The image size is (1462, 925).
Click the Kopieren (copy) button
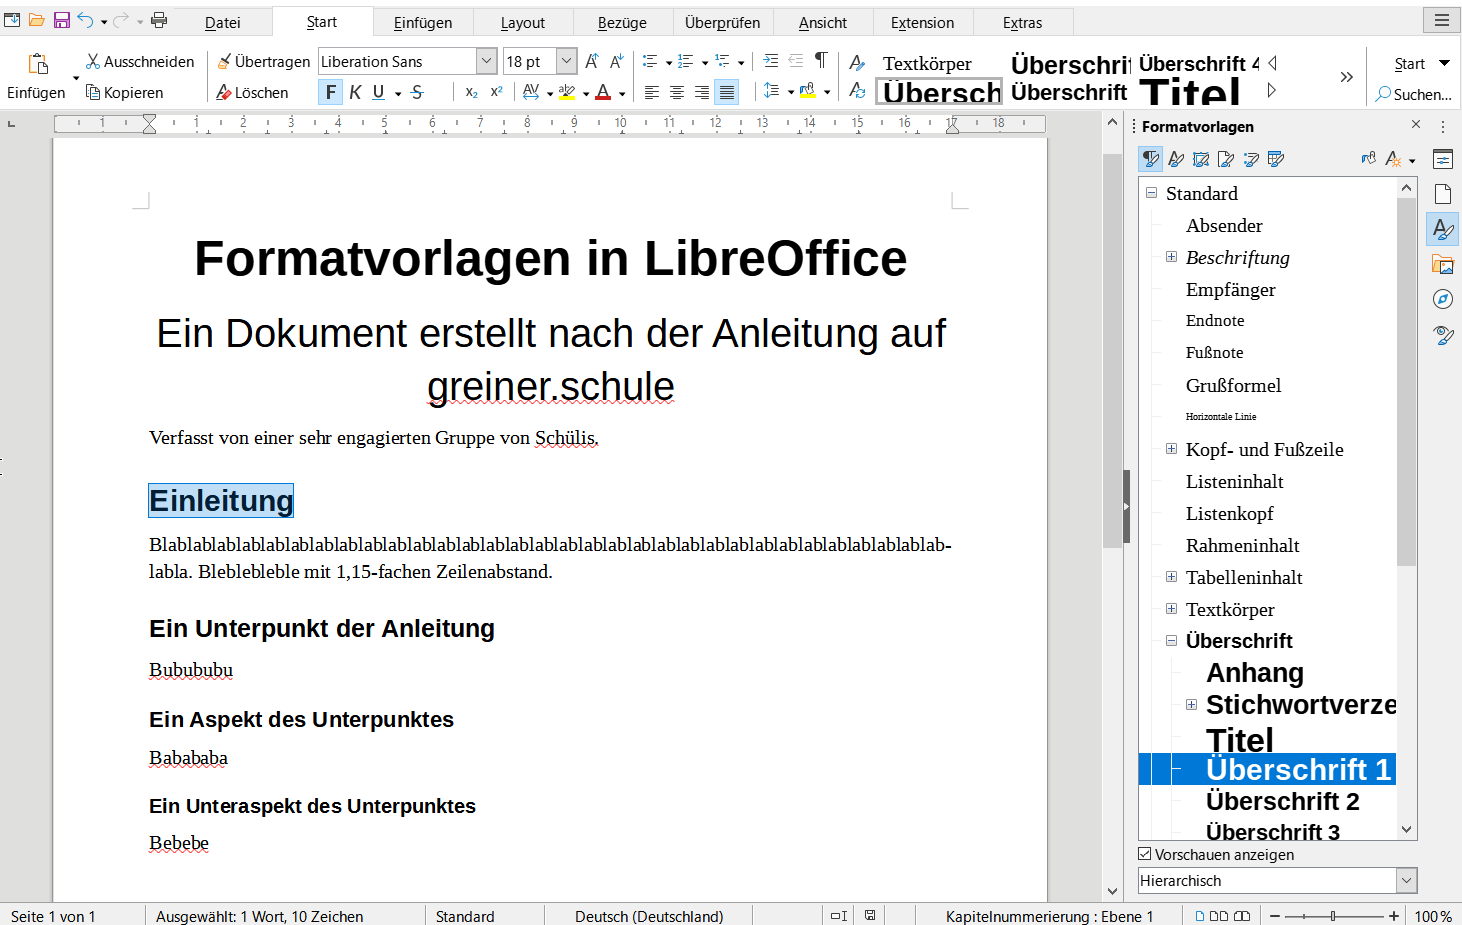pyautogui.click(x=125, y=92)
